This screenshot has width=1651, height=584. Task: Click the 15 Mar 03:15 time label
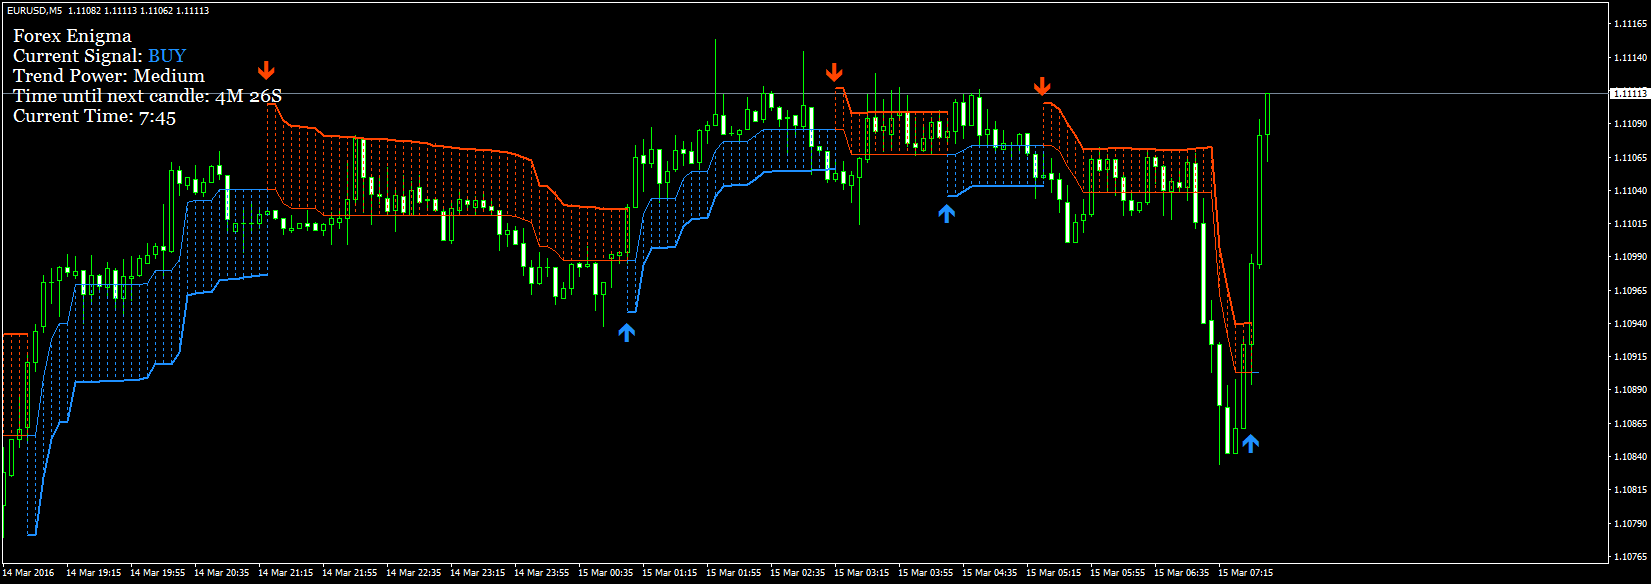[862, 573]
